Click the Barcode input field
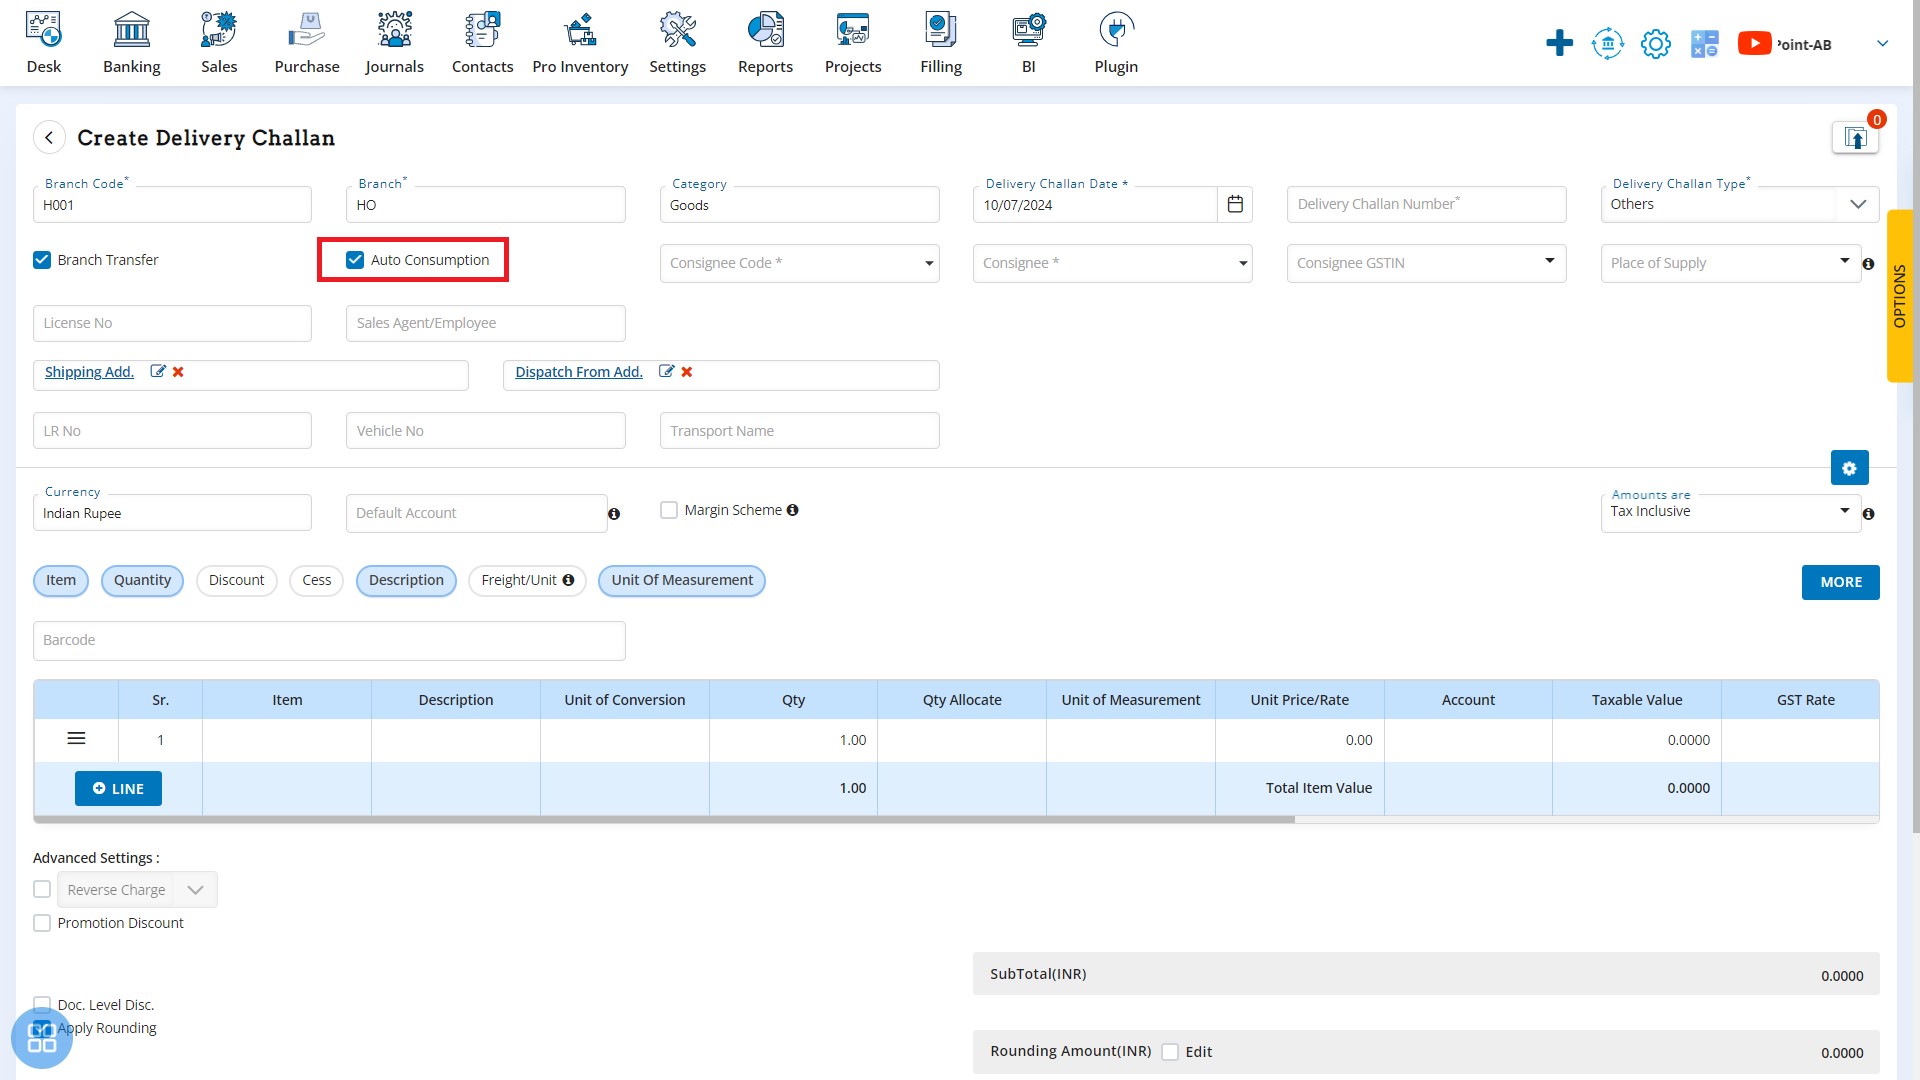Viewport: 1920px width, 1080px height. (x=328, y=640)
